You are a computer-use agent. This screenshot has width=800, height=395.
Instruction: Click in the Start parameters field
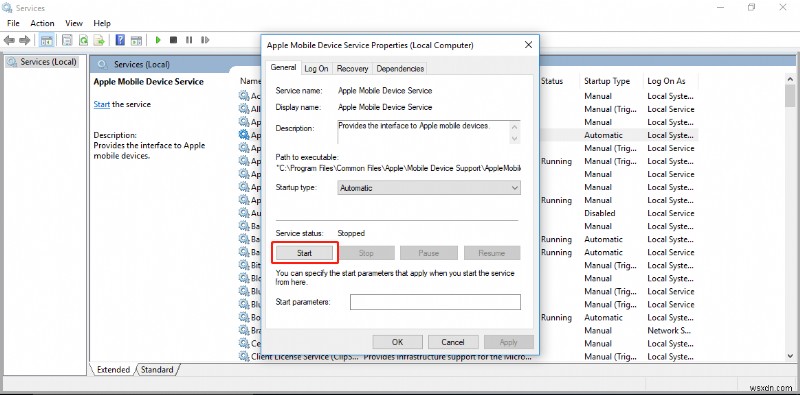(435, 302)
